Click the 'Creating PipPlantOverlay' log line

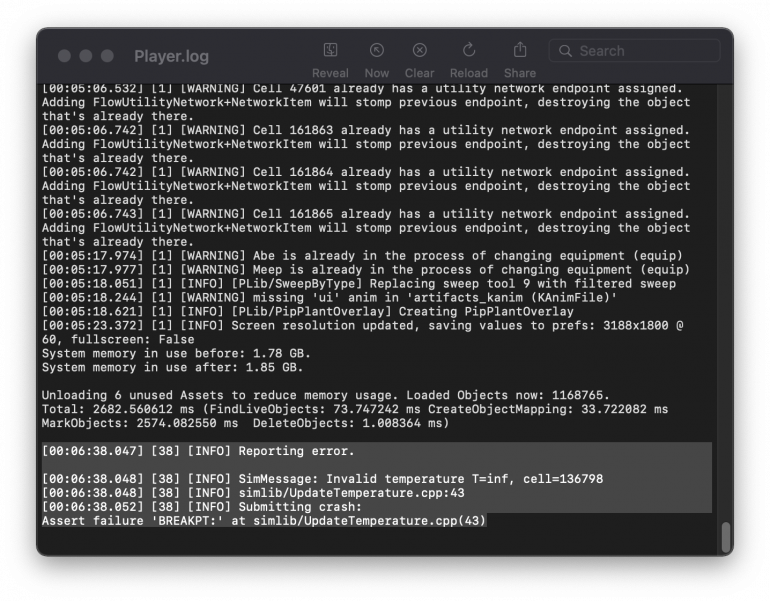pos(307,311)
